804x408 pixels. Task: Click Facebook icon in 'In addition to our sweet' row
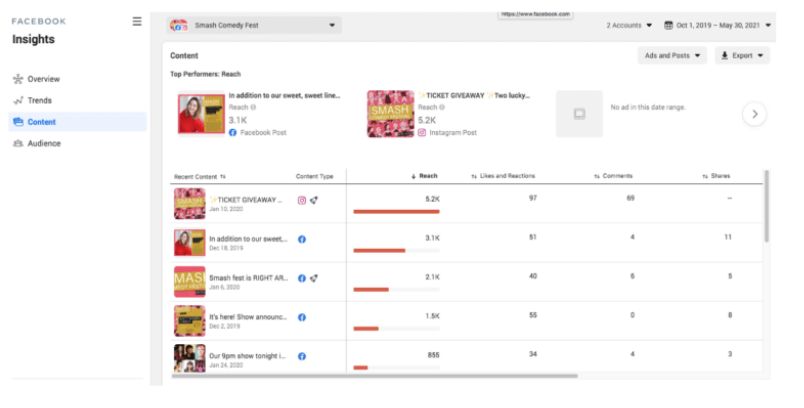(x=302, y=239)
